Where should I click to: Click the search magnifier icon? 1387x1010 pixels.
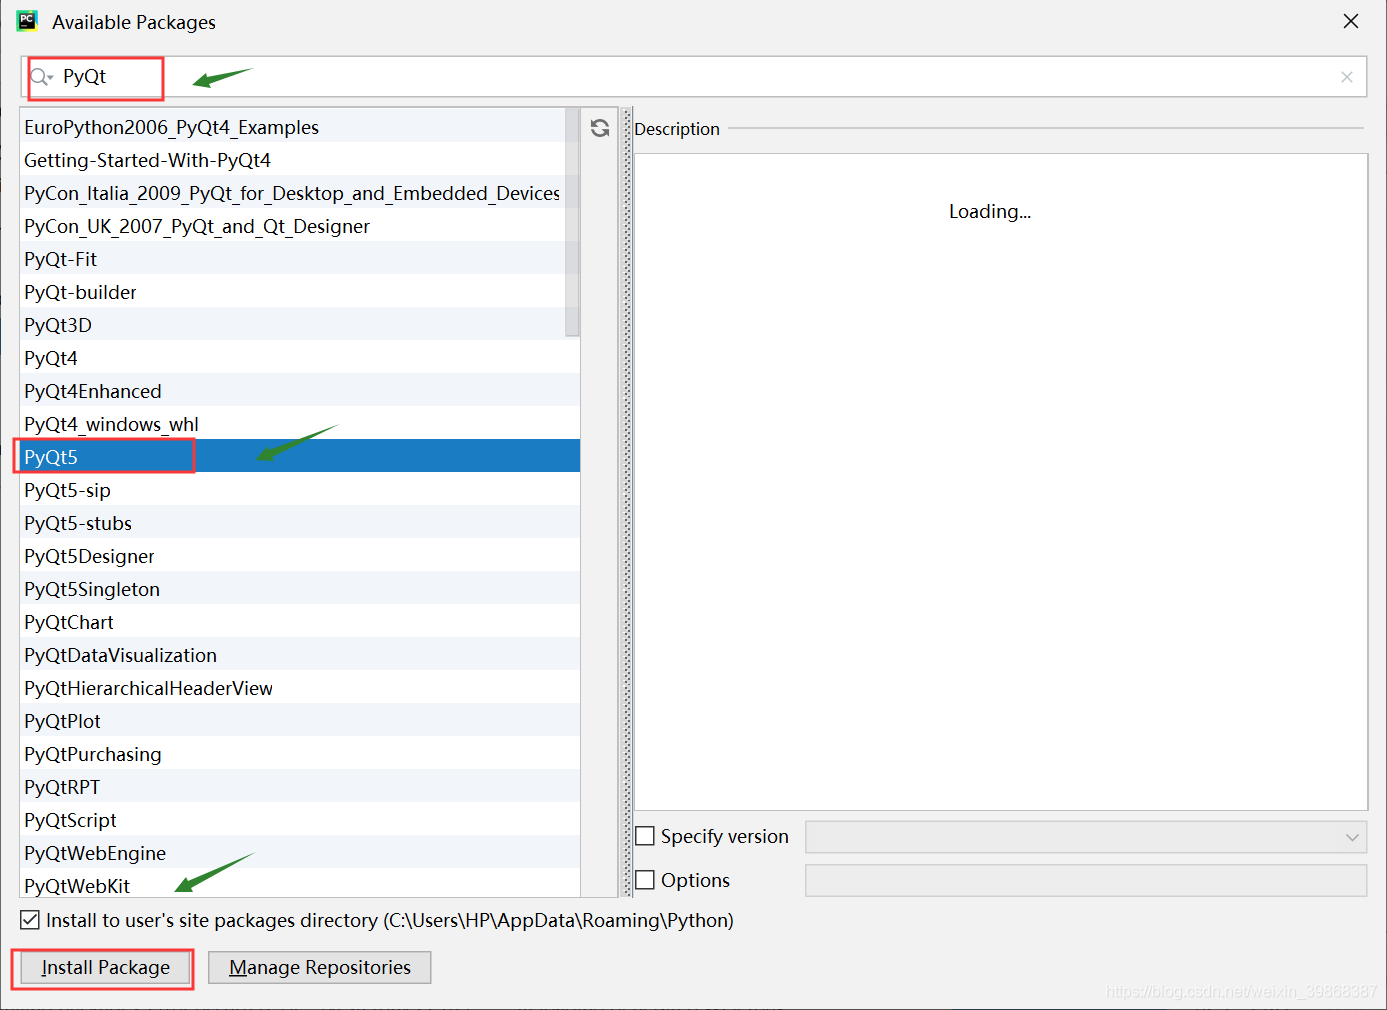pyautogui.click(x=40, y=77)
